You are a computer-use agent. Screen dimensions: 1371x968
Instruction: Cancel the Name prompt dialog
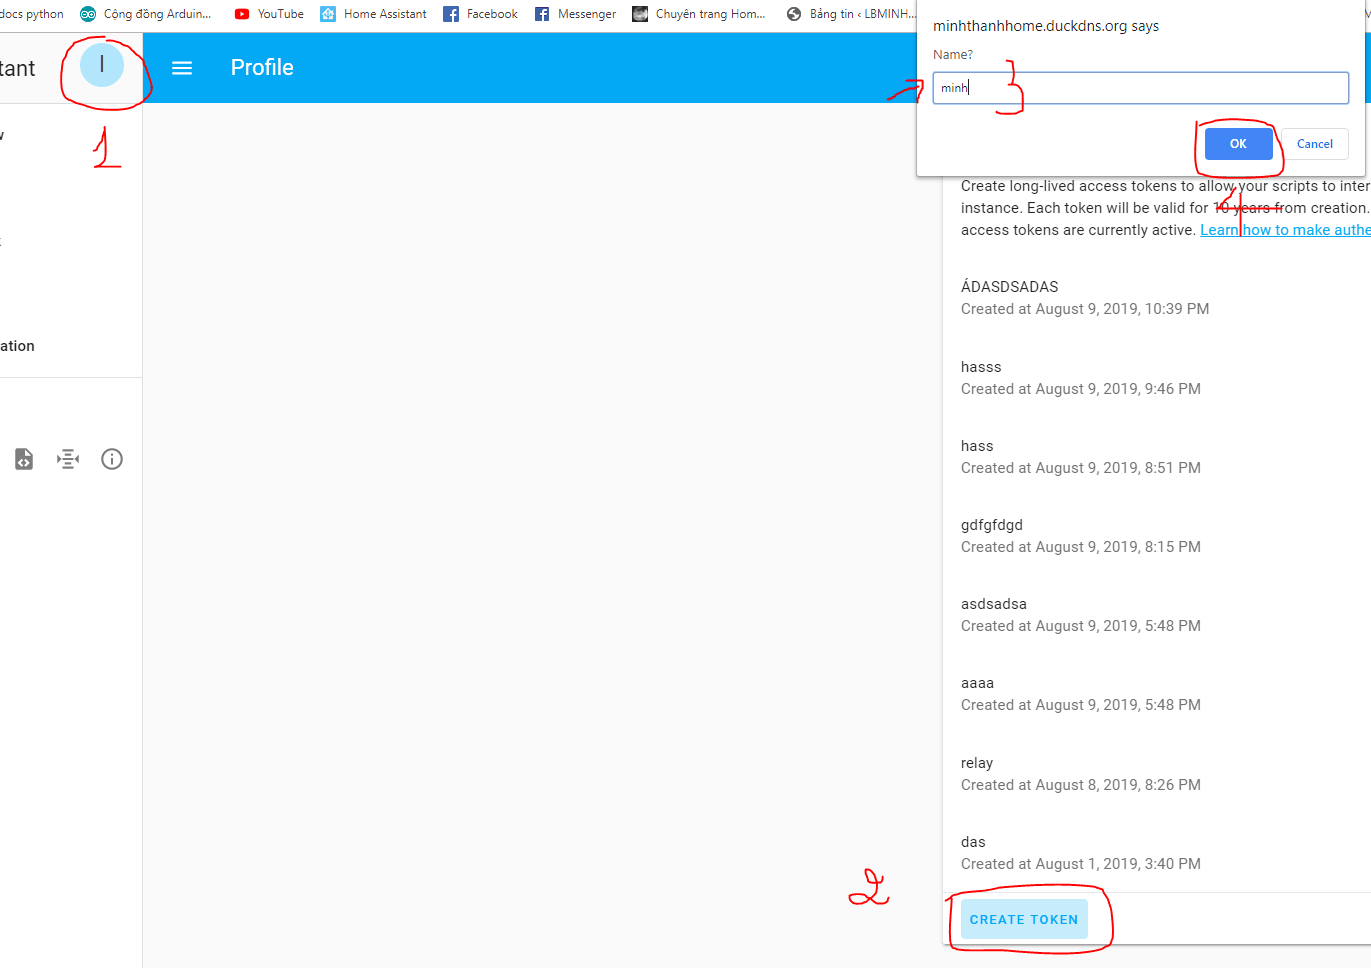click(x=1314, y=144)
